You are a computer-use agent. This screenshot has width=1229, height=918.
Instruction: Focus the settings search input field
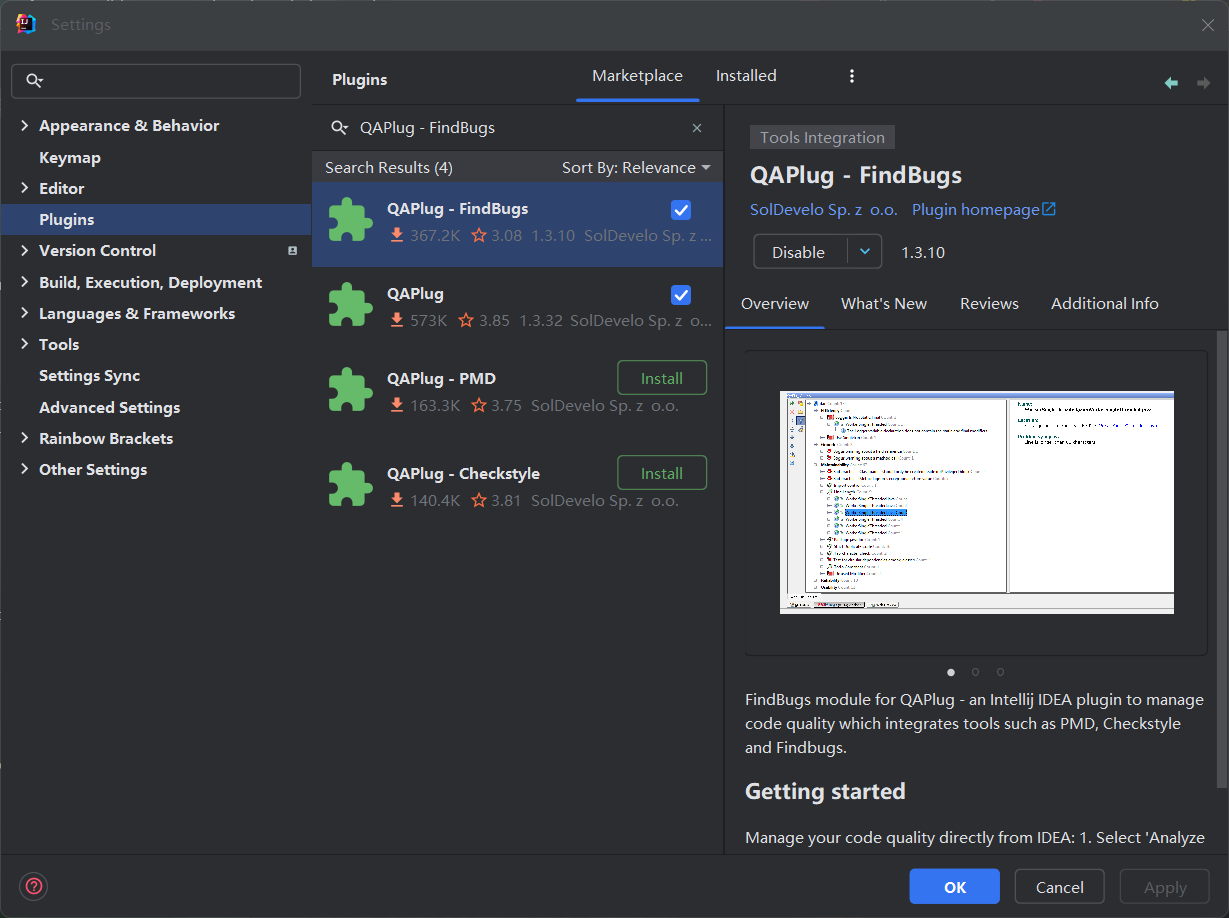(x=156, y=81)
